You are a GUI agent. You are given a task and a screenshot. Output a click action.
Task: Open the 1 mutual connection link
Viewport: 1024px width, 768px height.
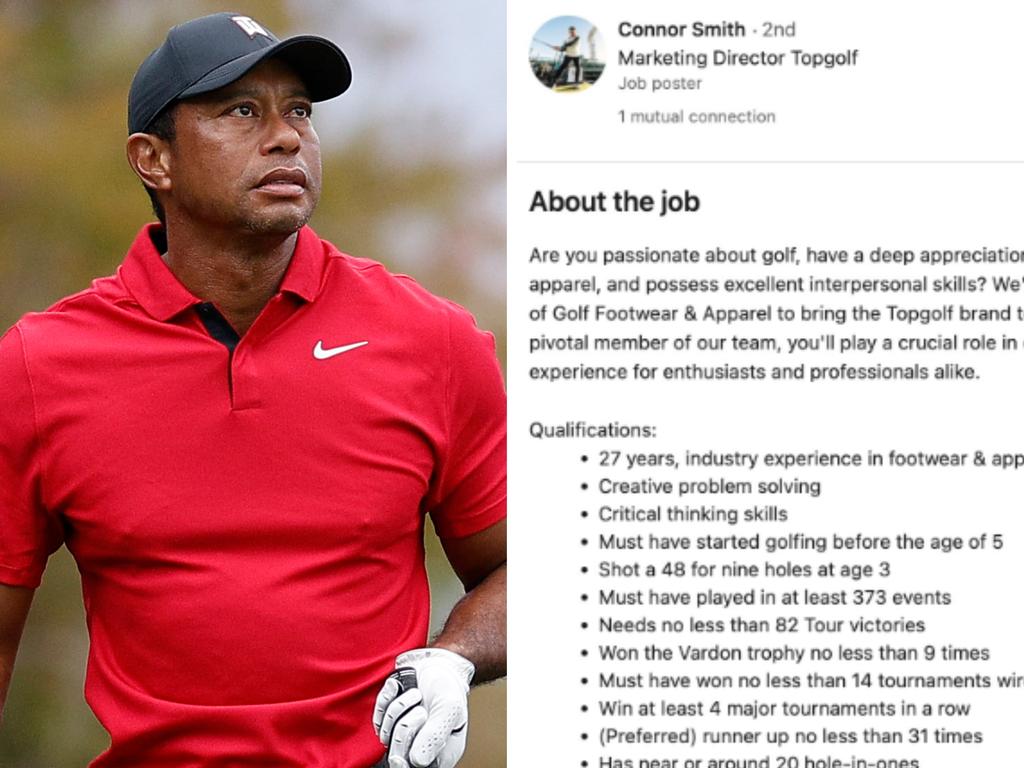click(x=697, y=117)
